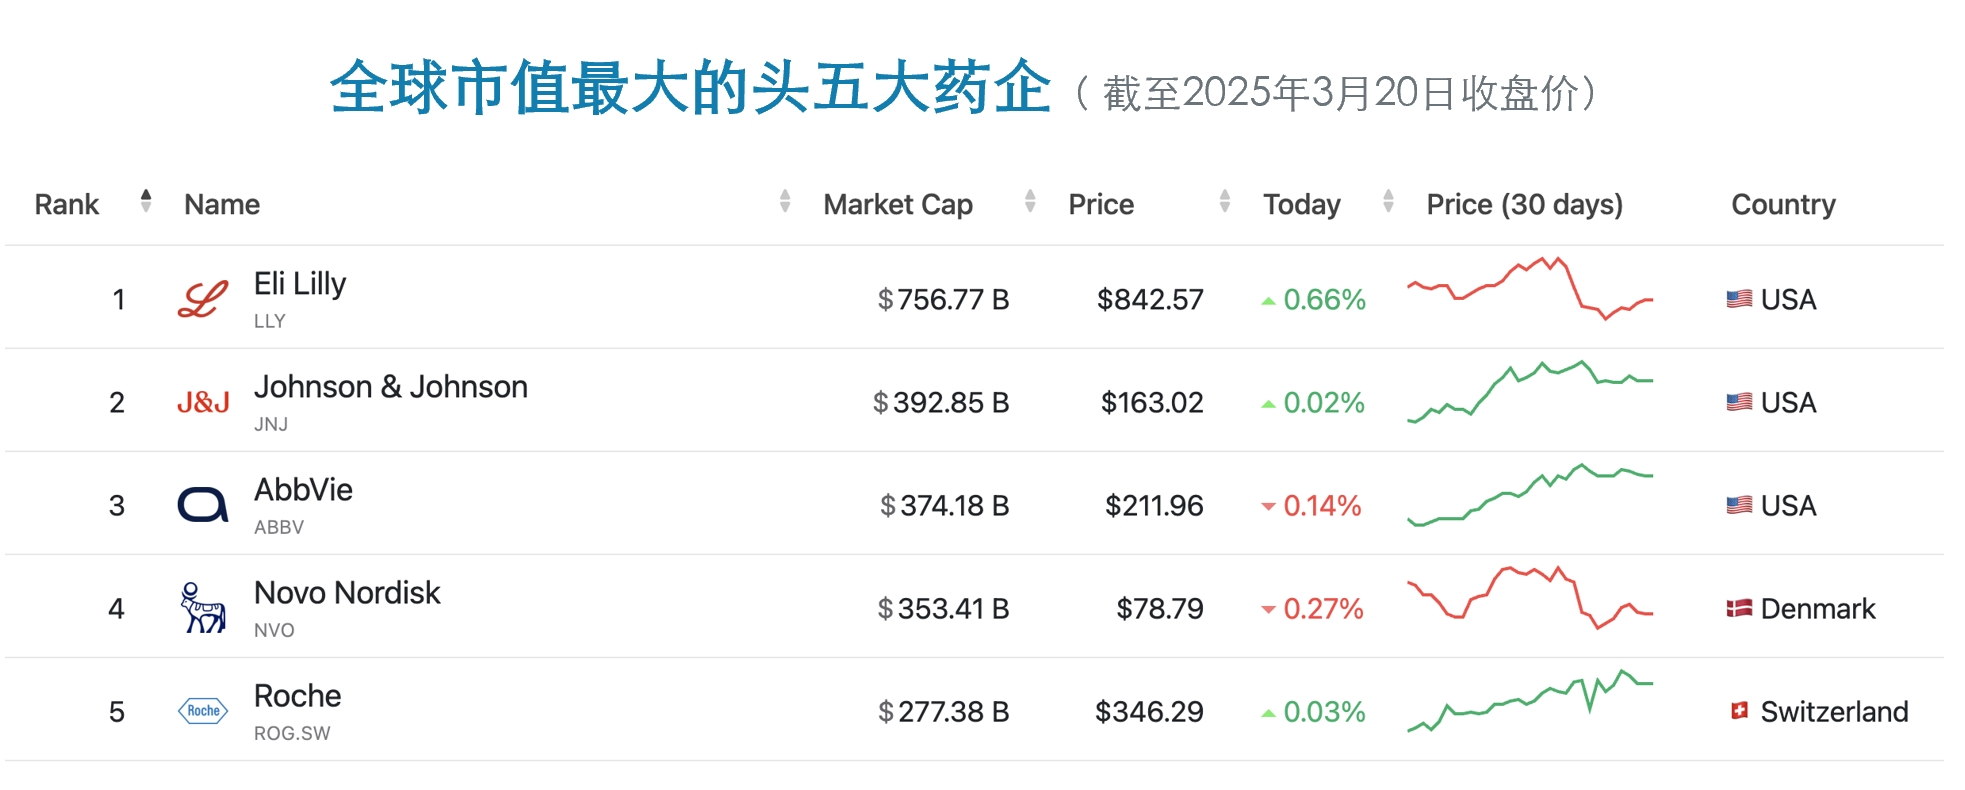
Task: Sort by Market Cap using sort arrows
Action: coord(1030,202)
